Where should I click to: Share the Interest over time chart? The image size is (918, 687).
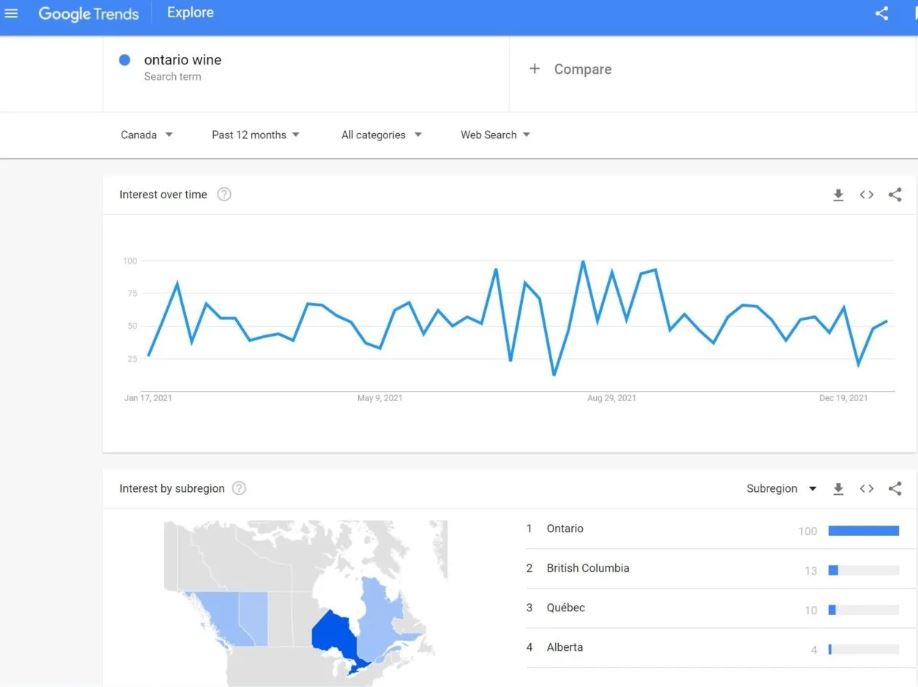(x=895, y=195)
